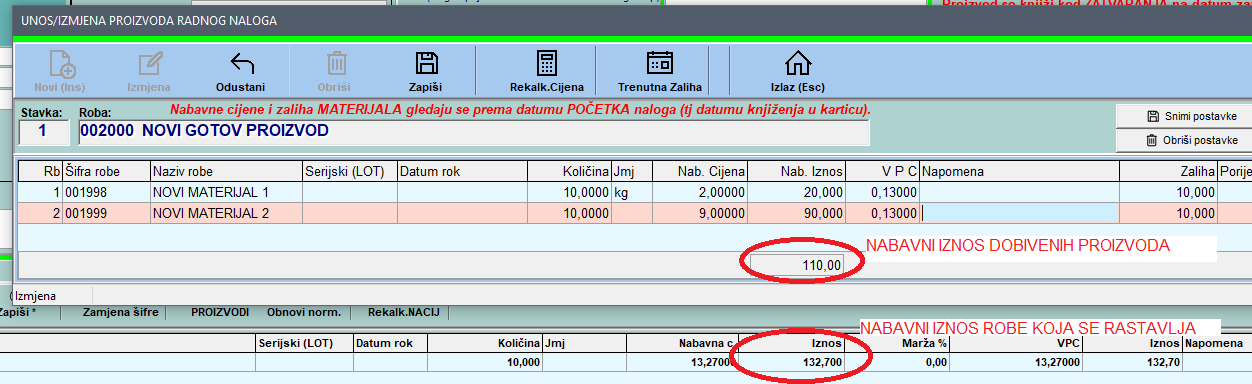Click Napomena cell of NOVI MATERIJAL 2

[x=1020, y=213]
